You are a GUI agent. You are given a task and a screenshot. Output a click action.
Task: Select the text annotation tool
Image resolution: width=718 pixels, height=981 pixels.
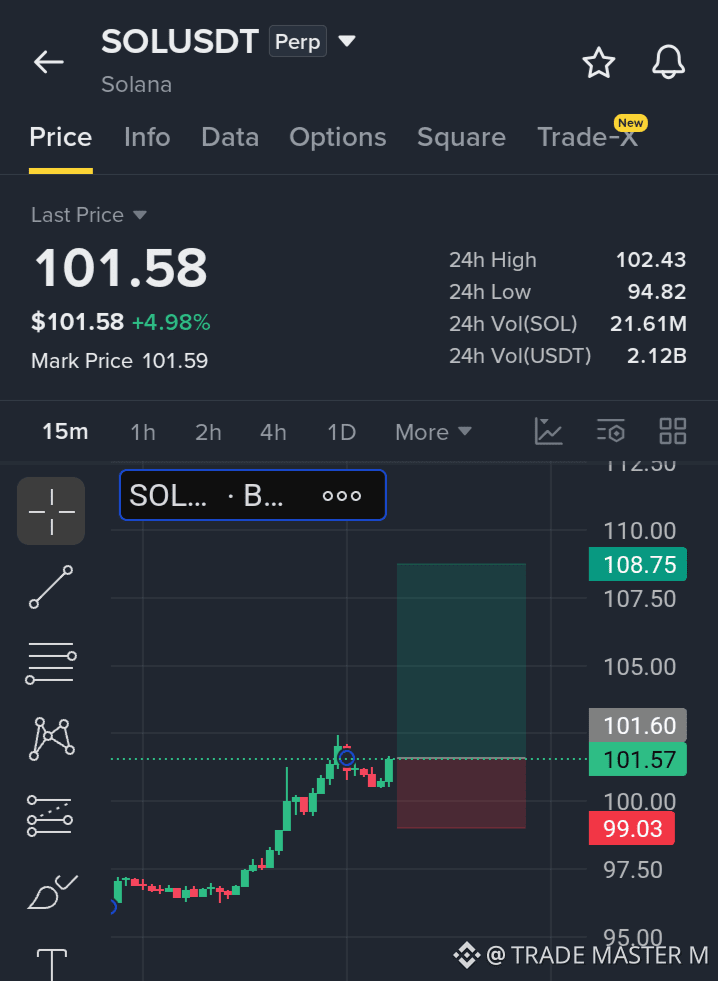tap(51, 964)
